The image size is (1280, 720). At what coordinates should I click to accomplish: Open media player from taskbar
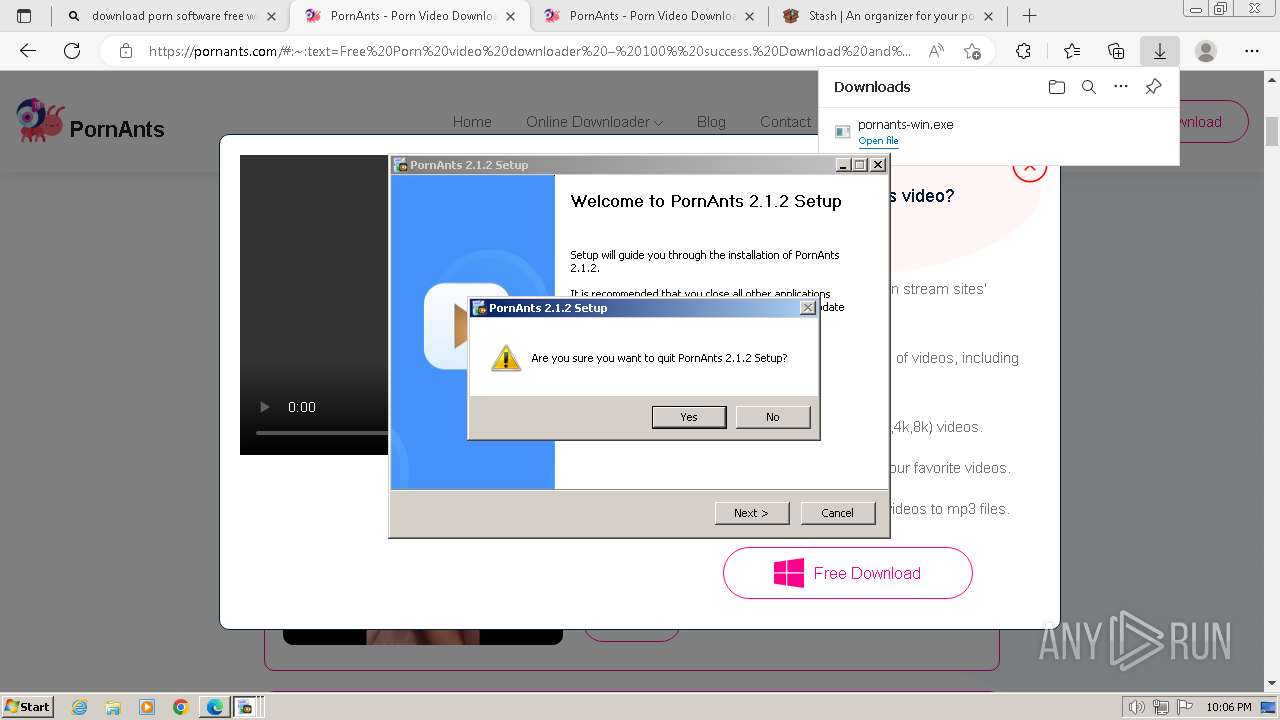coord(147,707)
